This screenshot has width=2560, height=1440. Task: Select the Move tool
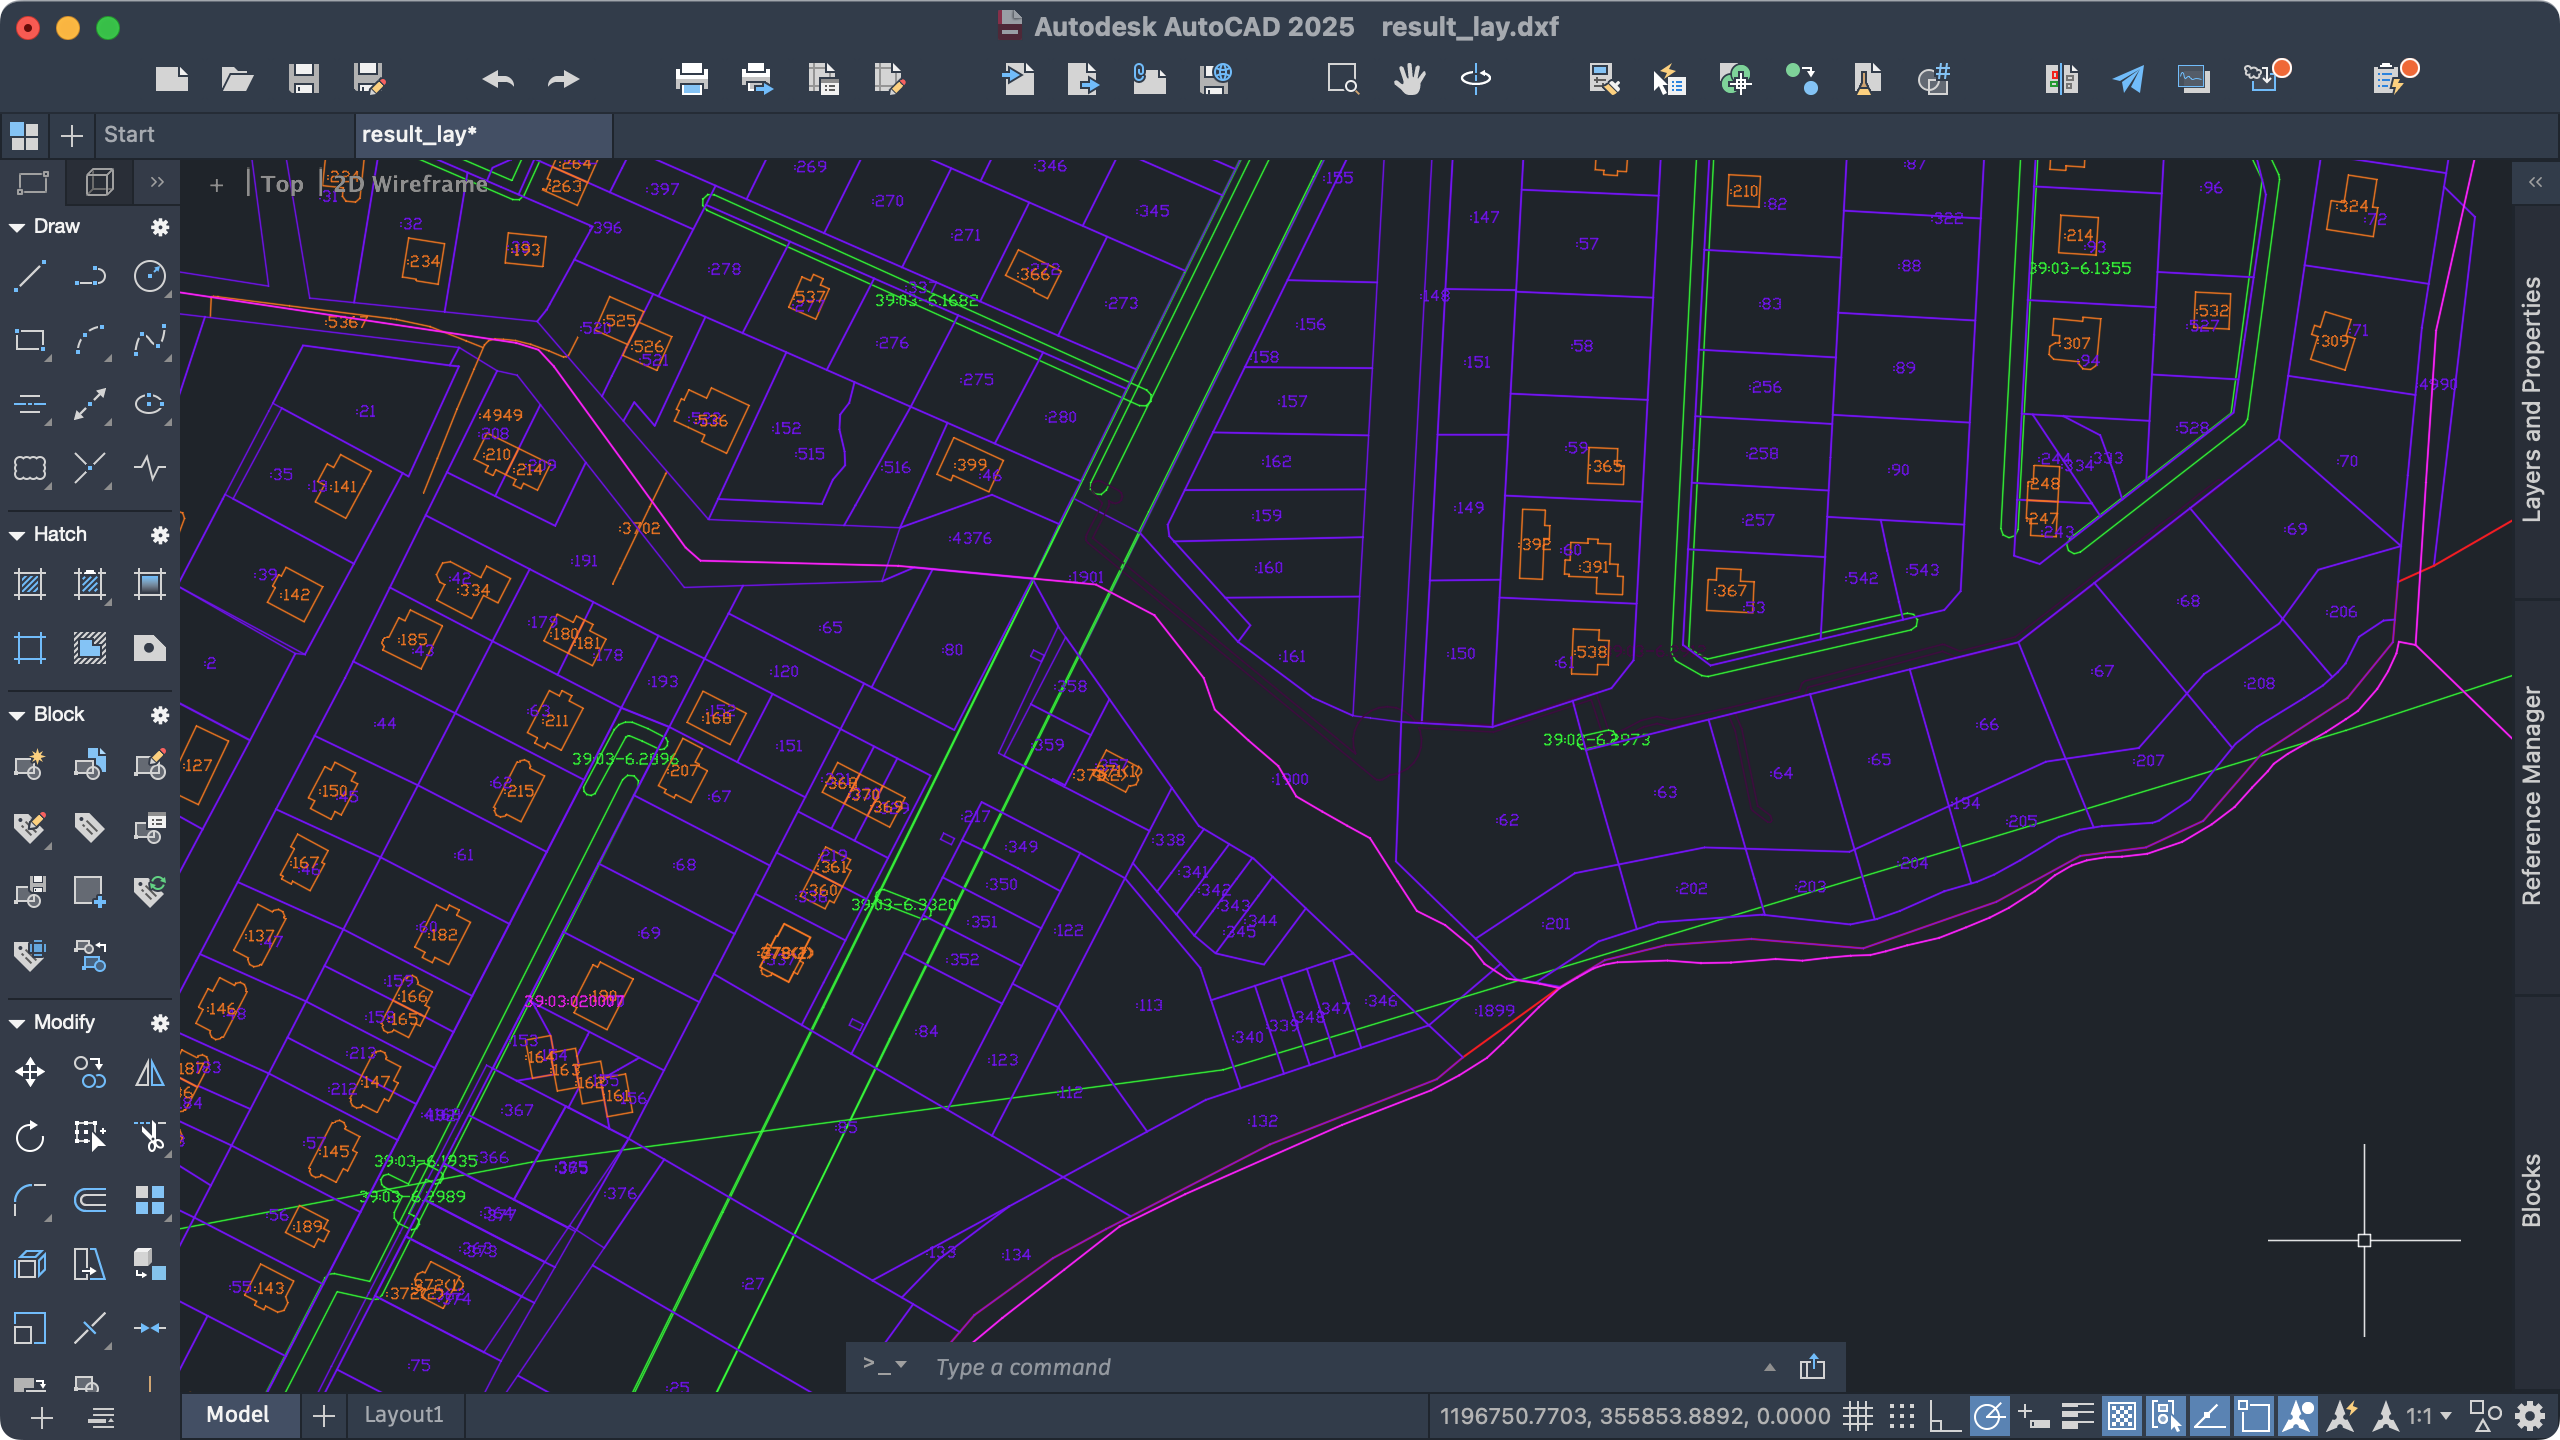[x=30, y=1073]
